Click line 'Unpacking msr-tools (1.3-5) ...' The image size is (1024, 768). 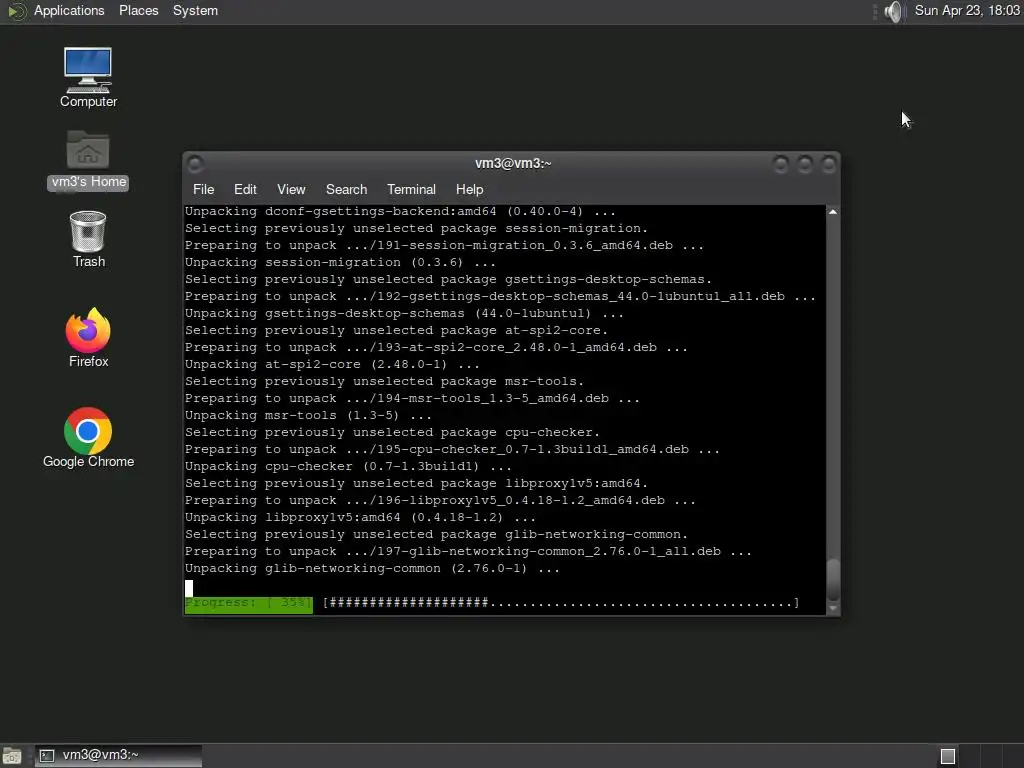(x=308, y=415)
